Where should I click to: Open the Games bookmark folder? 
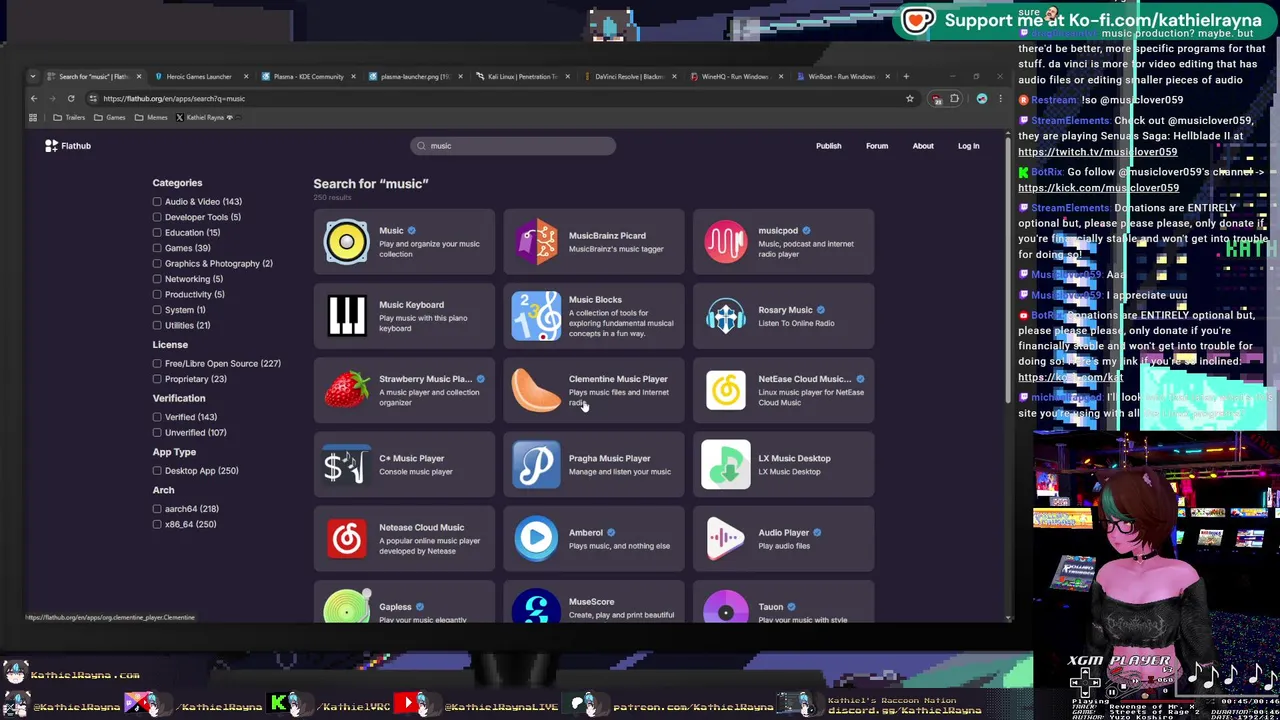109,117
